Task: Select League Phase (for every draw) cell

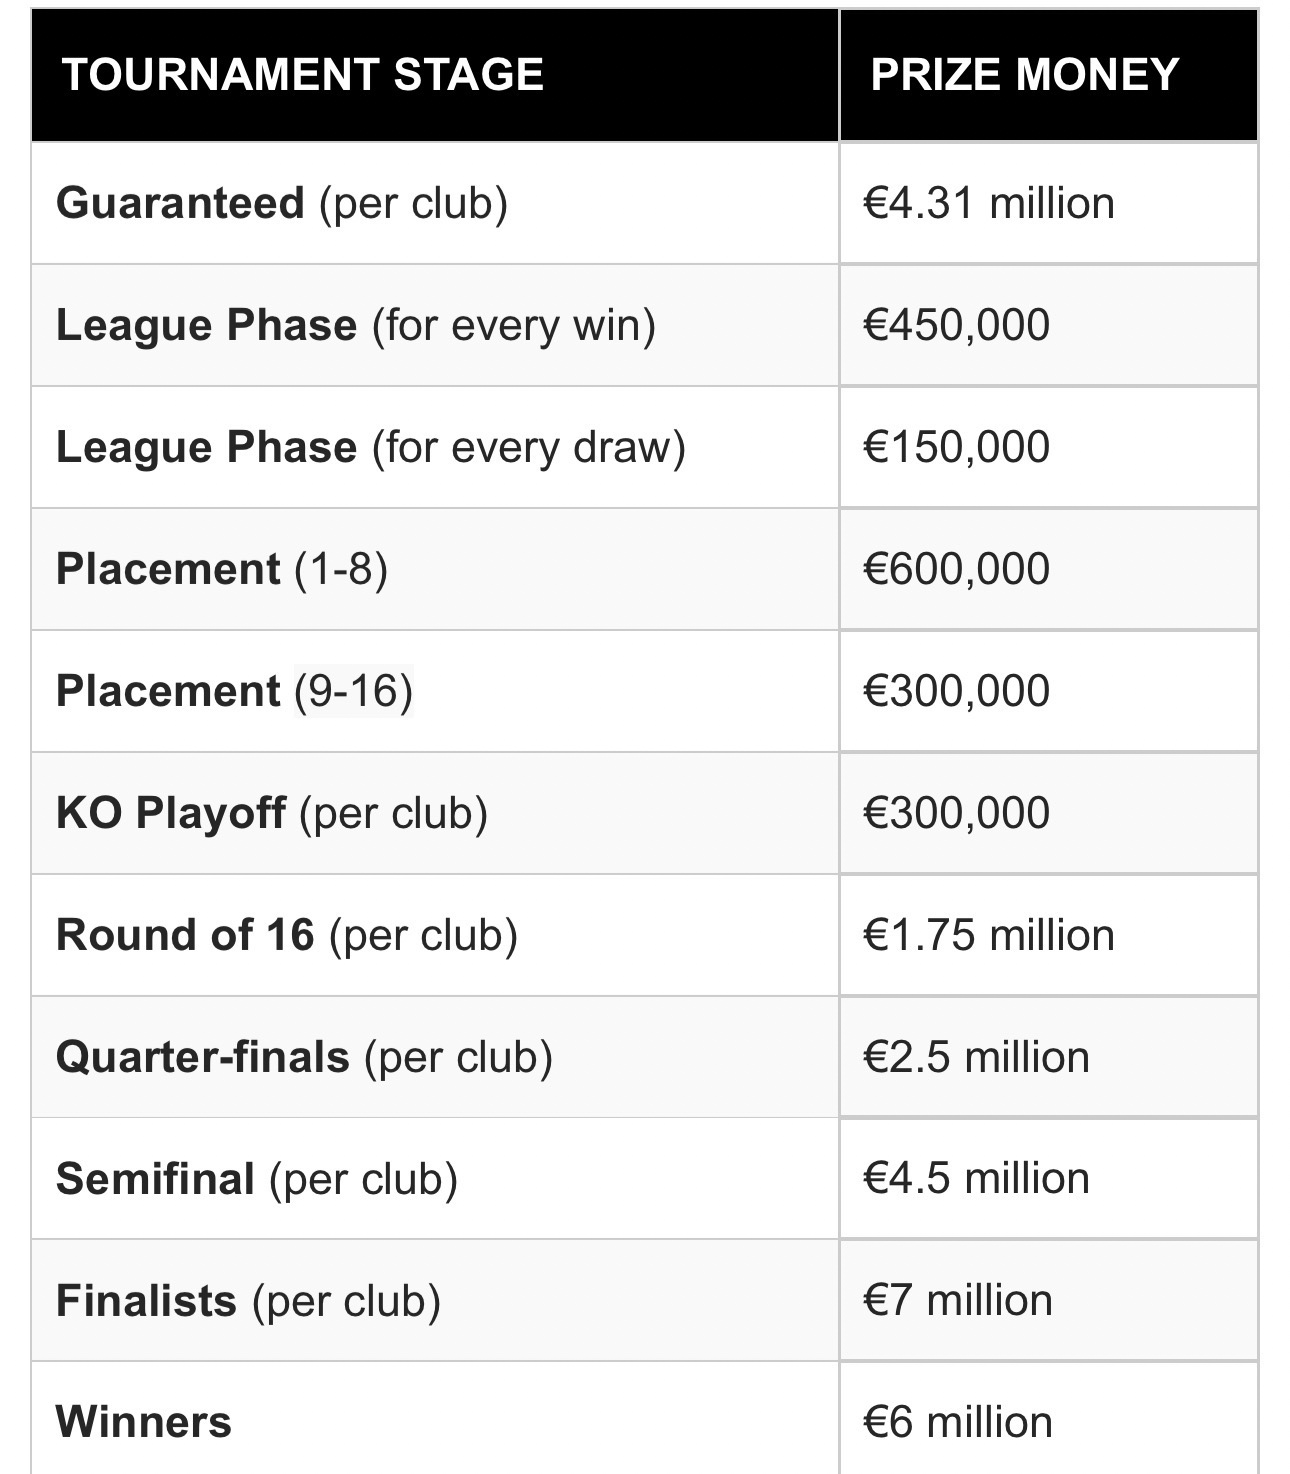Action: point(370,447)
